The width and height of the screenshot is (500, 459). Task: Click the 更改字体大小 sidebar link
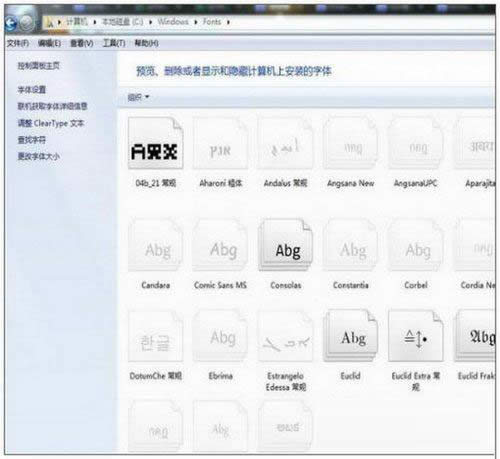39,156
